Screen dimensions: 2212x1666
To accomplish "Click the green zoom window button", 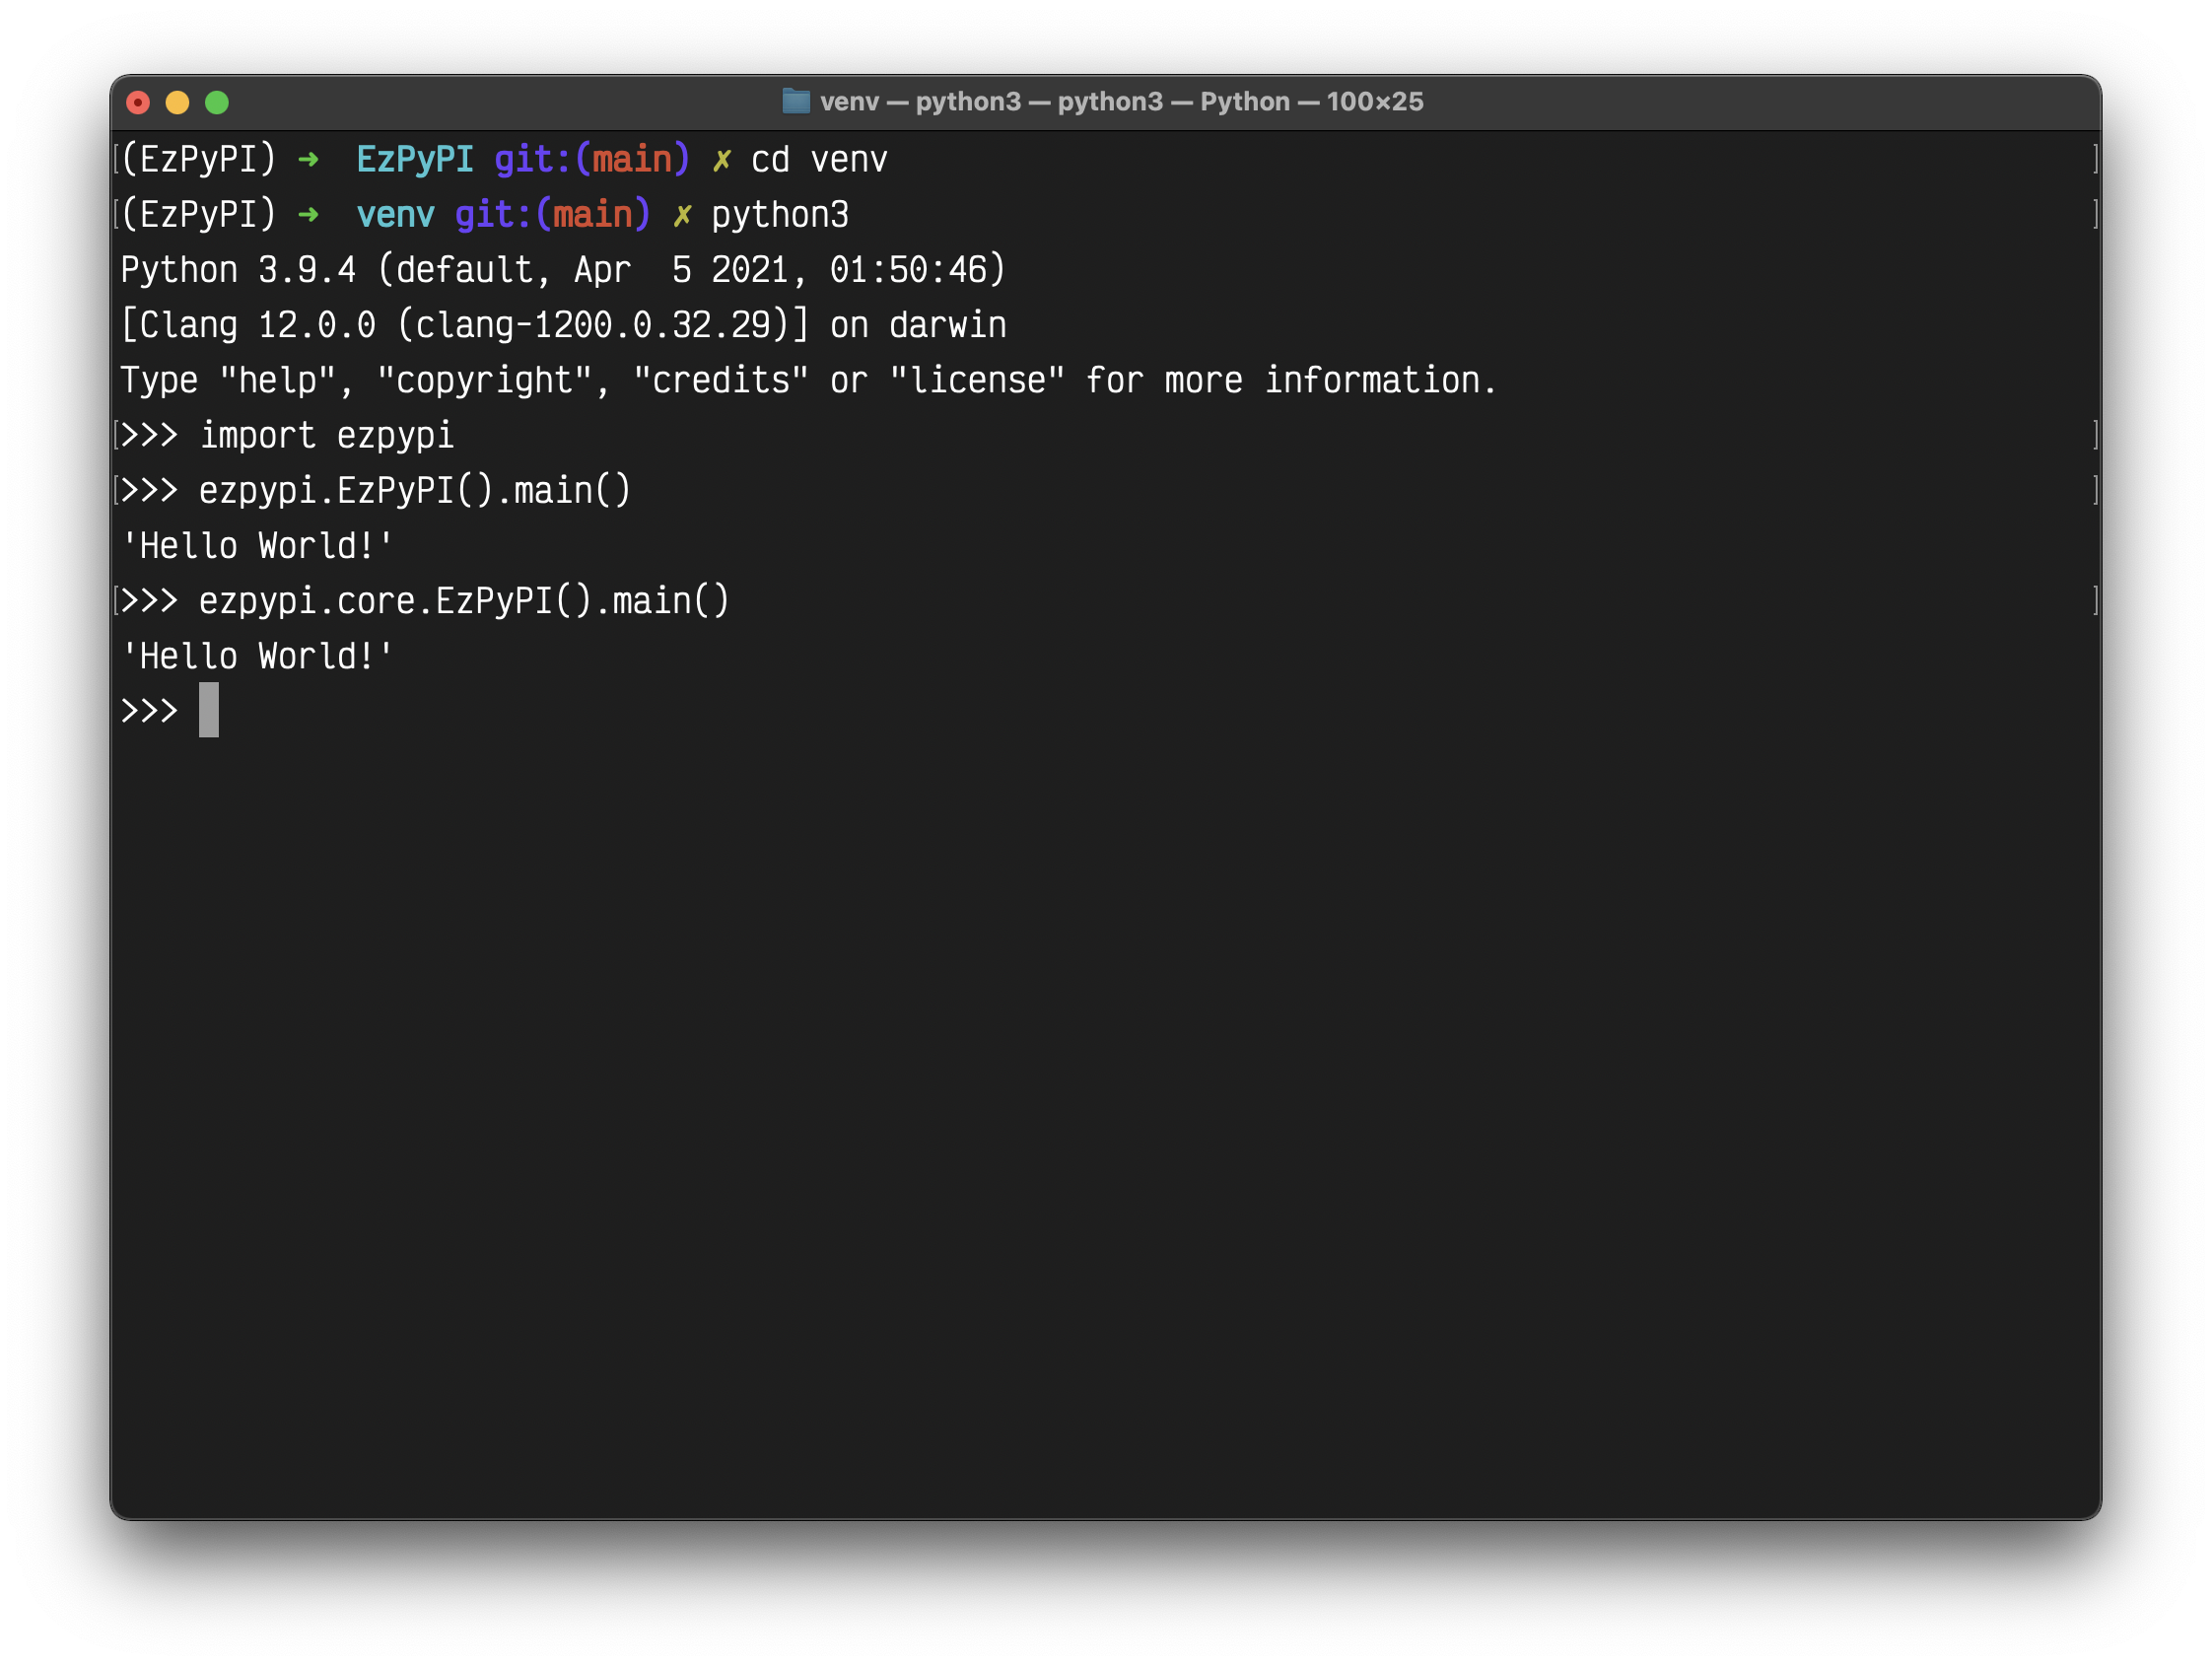I will [217, 102].
